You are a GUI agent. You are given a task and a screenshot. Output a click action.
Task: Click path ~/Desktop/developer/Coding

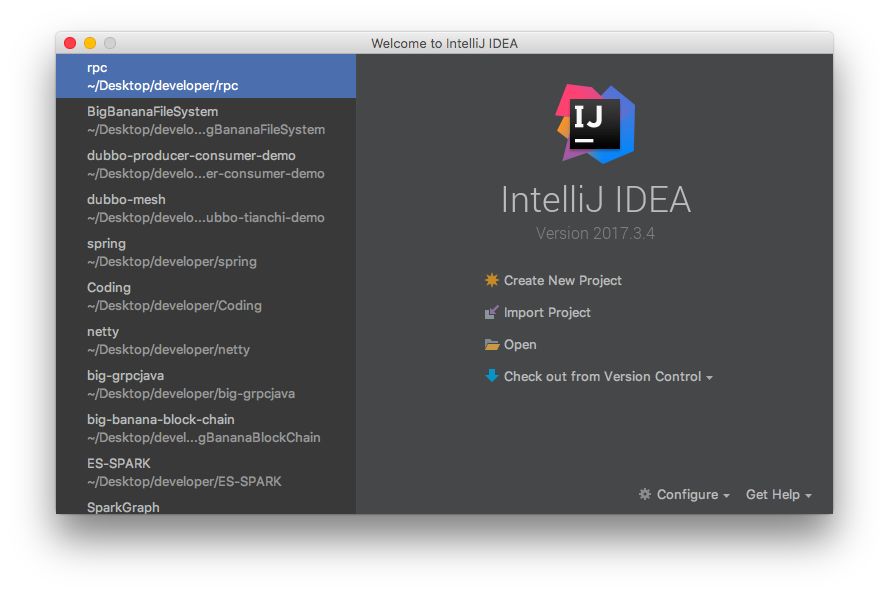click(174, 306)
